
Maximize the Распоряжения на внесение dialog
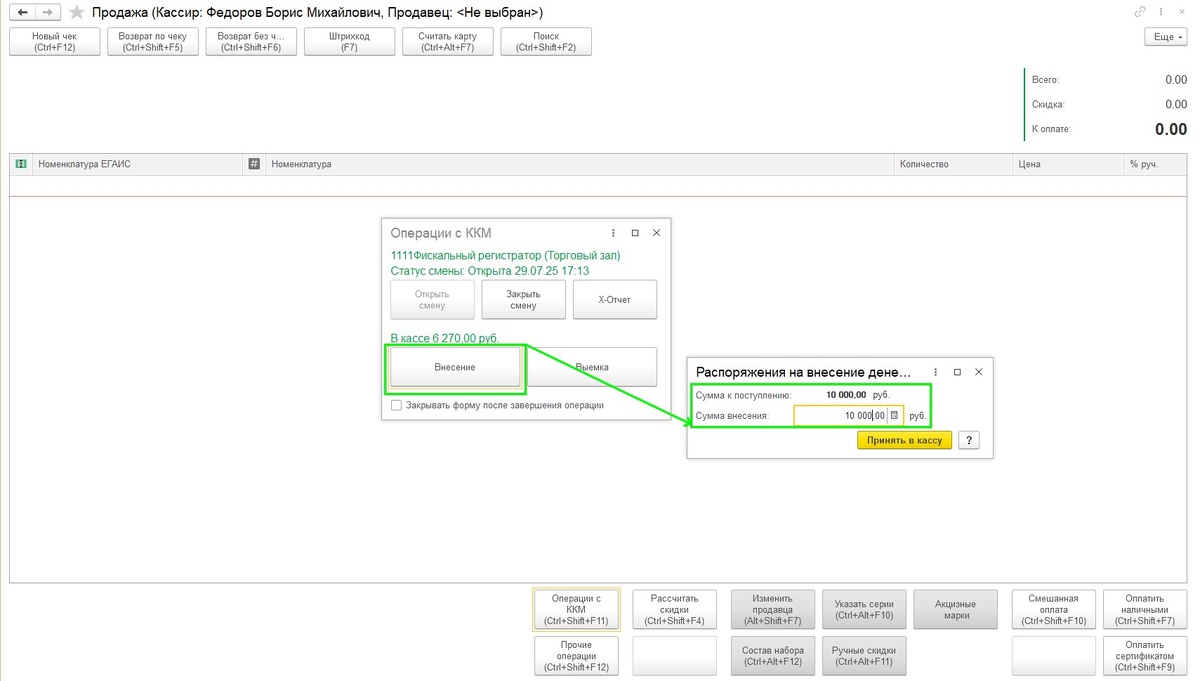point(957,371)
